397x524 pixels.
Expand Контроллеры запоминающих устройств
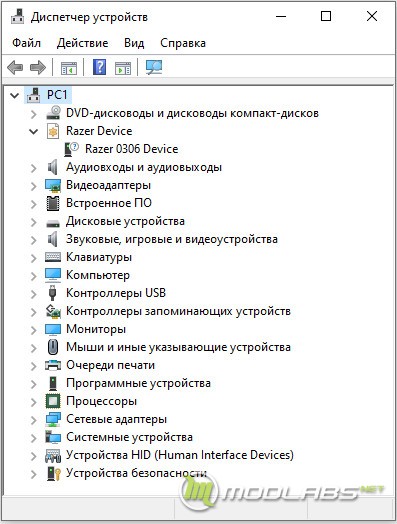33,312
